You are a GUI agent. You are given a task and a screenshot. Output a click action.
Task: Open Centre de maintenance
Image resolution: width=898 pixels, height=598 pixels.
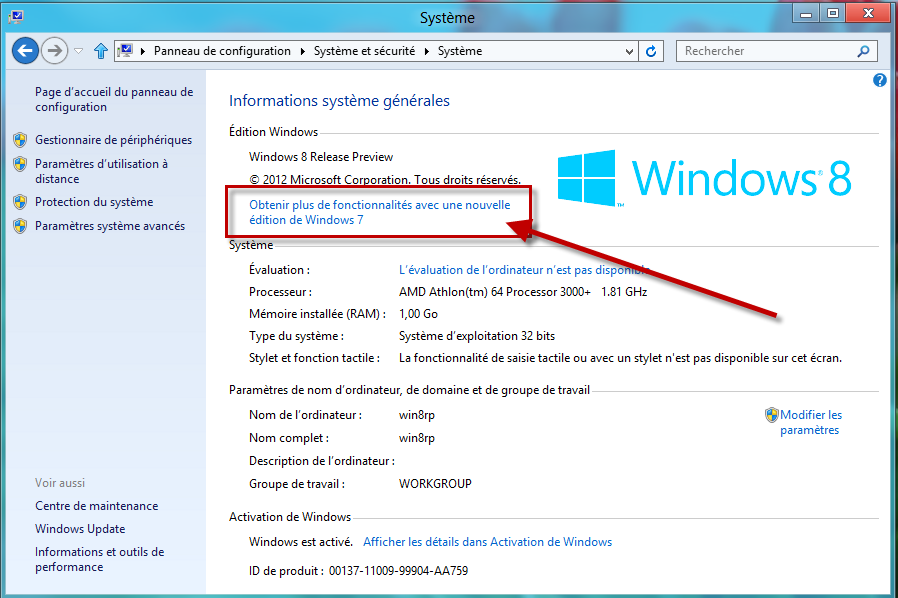[x=96, y=506]
